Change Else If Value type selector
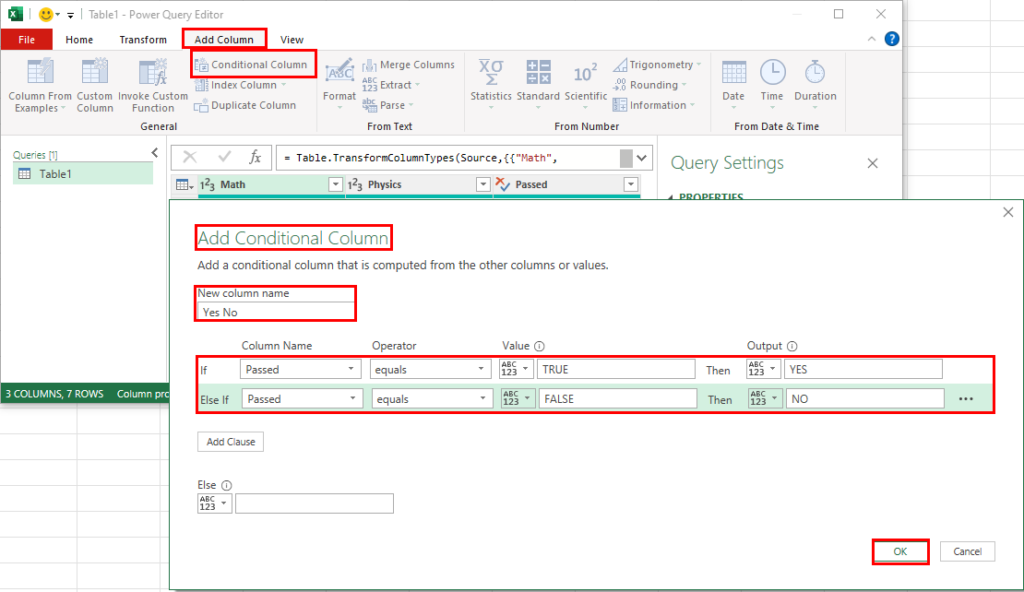Viewport: 1024px width, 592px height. (x=517, y=399)
